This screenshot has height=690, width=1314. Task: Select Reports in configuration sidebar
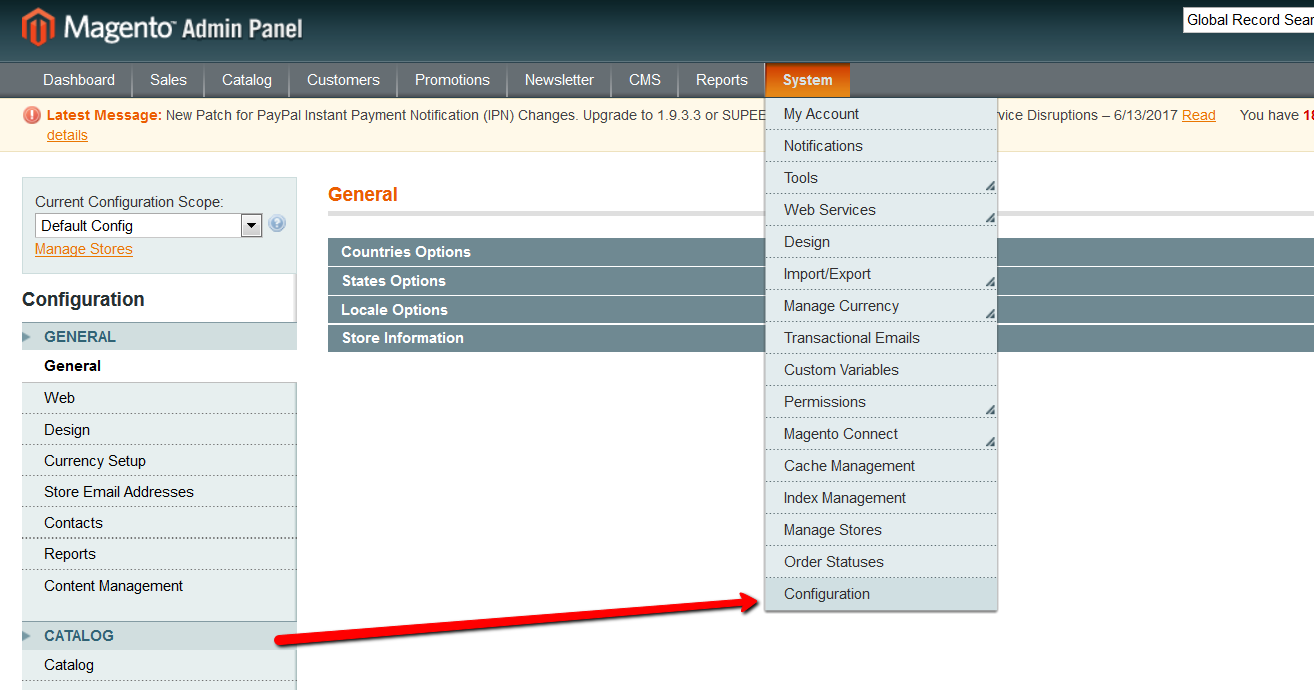click(x=159, y=554)
